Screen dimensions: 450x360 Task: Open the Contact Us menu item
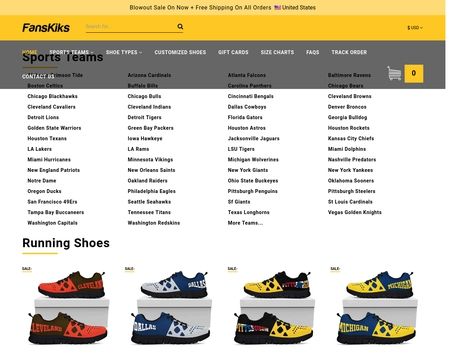click(x=38, y=77)
